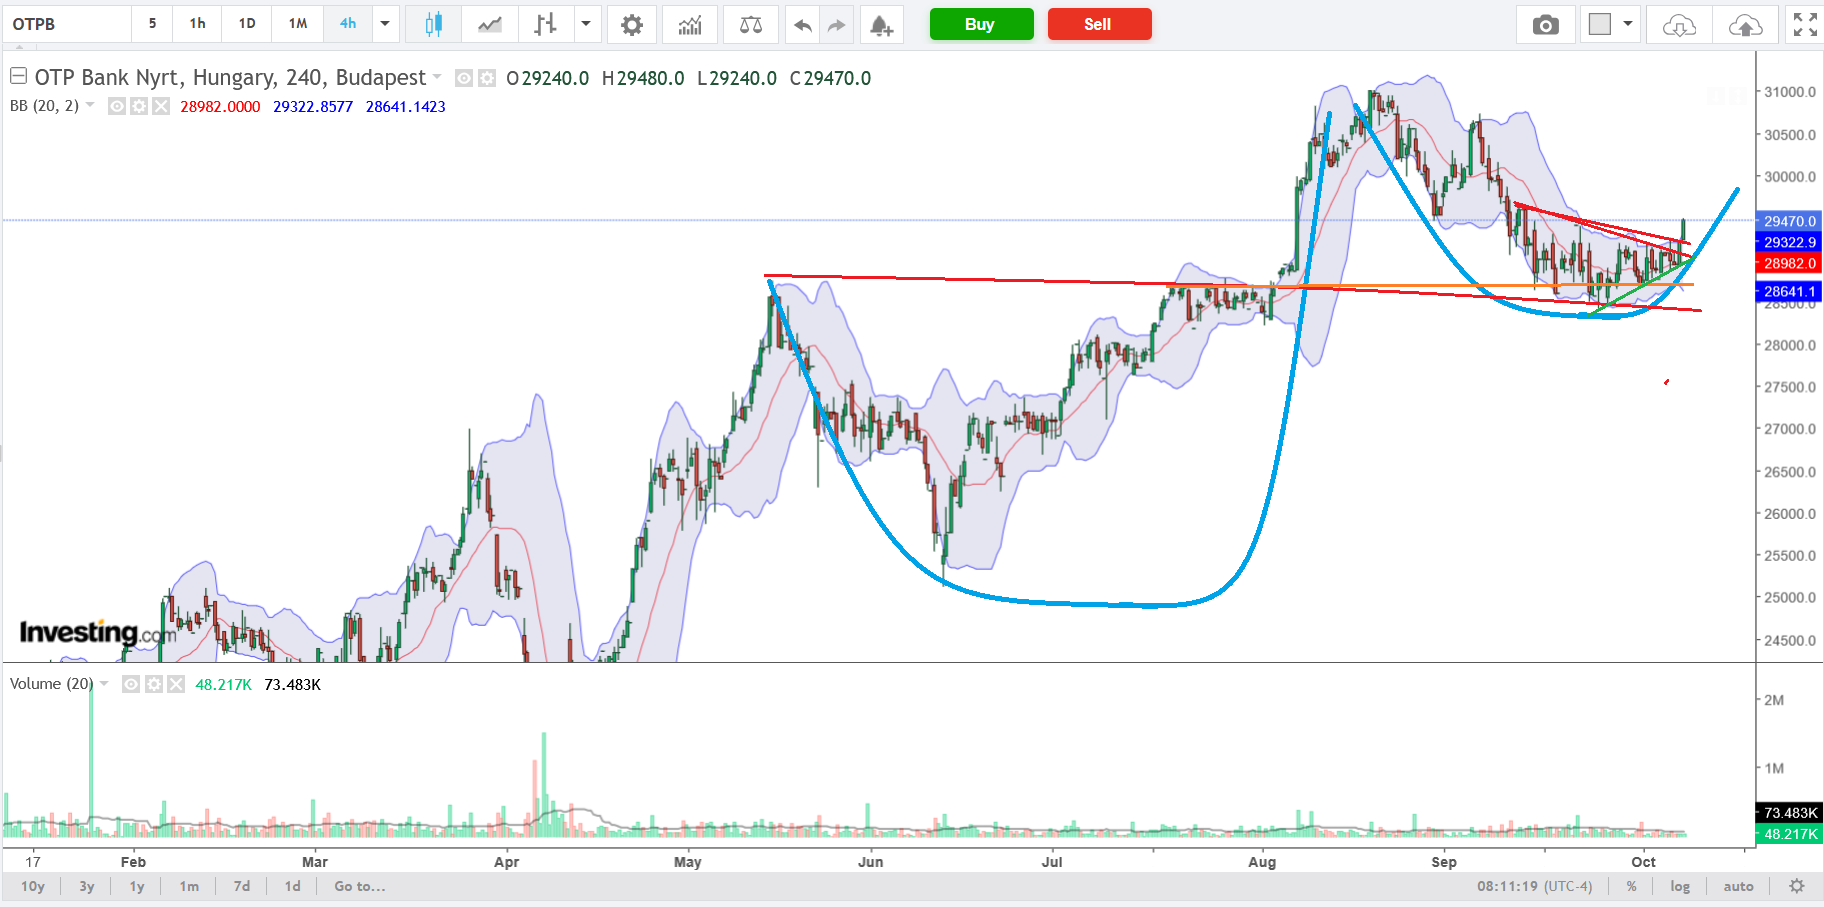The height and width of the screenshot is (907, 1824).
Task: Toggle log scale on price axis
Action: point(1679,886)
